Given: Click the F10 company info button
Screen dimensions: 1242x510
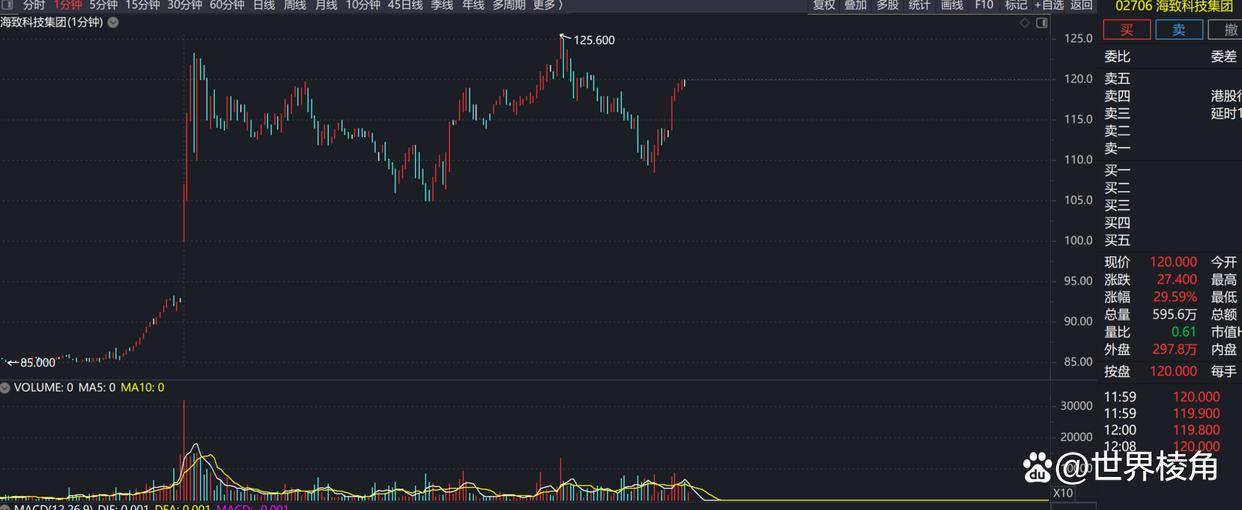Looking at the screenshot, I should (x=984, y=5).
